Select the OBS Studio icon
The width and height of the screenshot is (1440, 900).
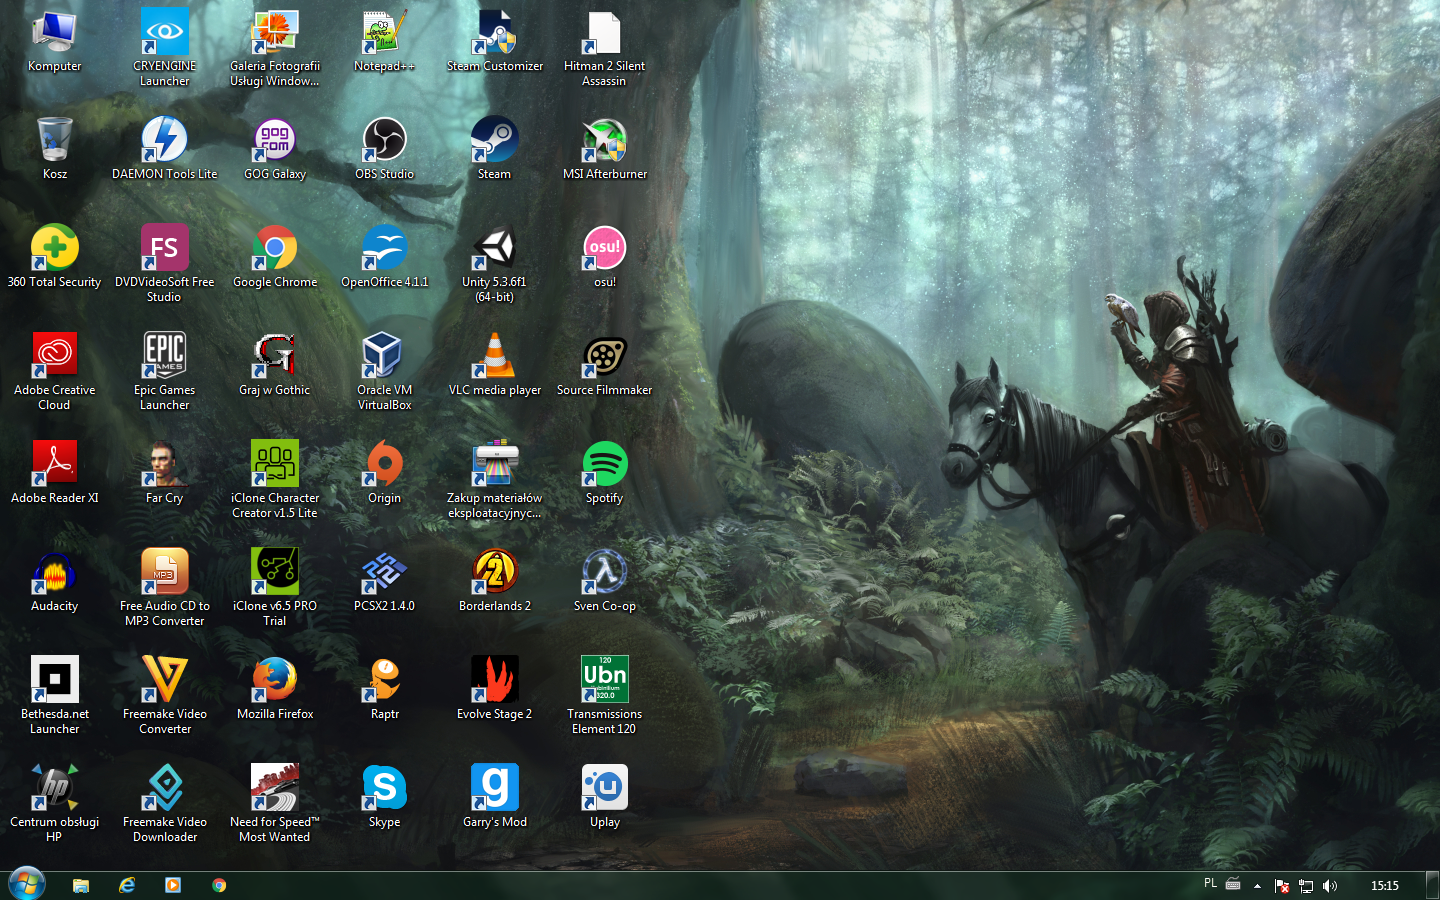[384, 148]
